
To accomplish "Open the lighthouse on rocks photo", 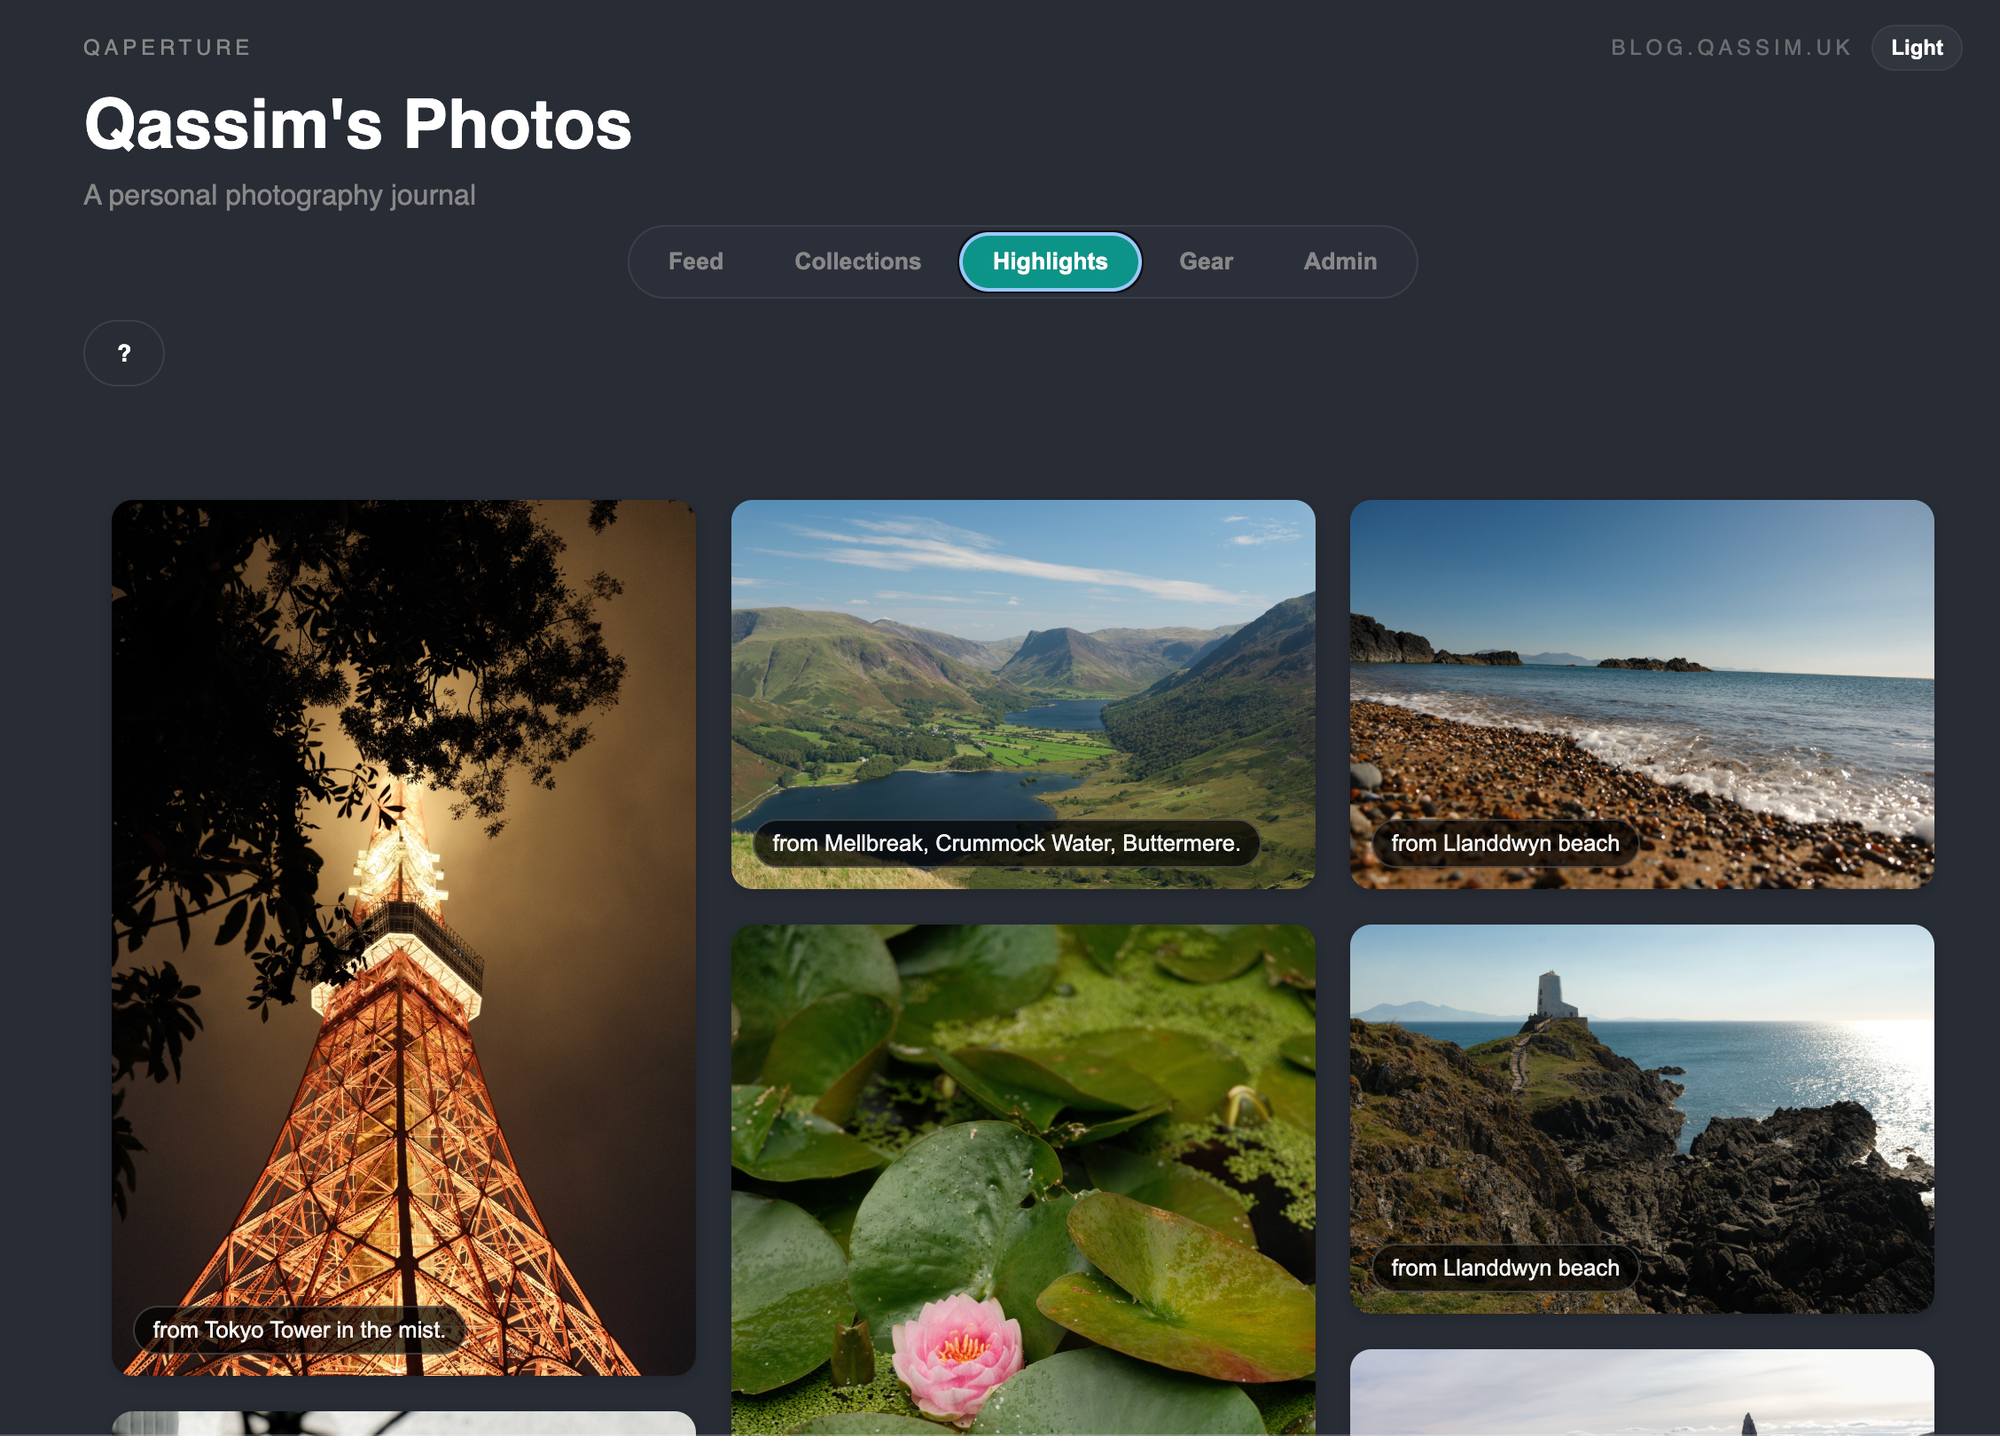I will click(1641, 1100).
